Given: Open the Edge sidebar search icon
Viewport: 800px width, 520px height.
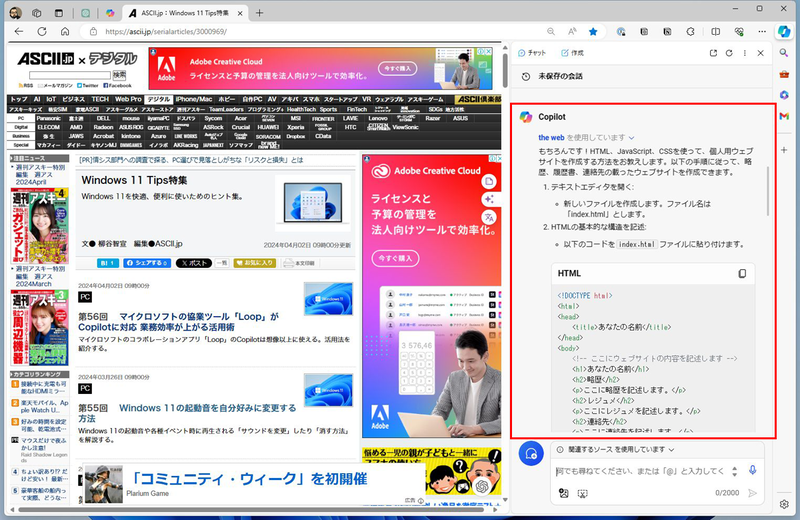Looking at the screenshot, I should [785, 52].
